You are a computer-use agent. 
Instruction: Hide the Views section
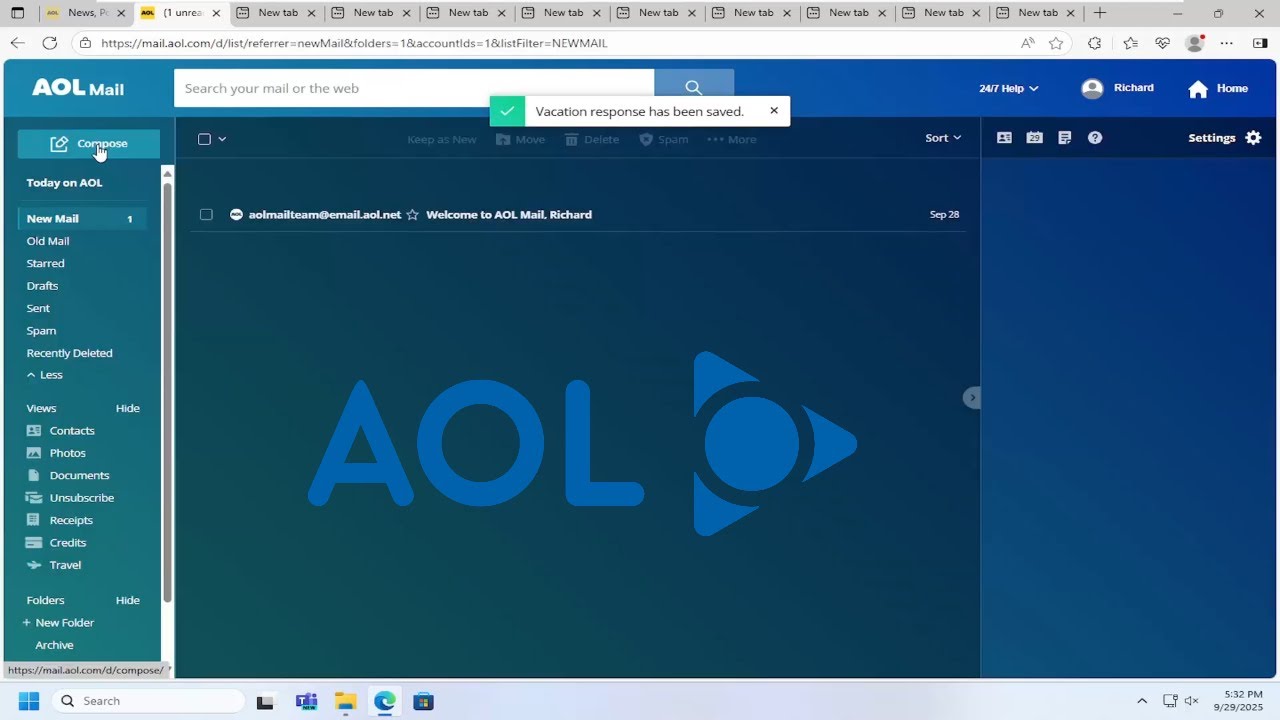click(128, 408)
